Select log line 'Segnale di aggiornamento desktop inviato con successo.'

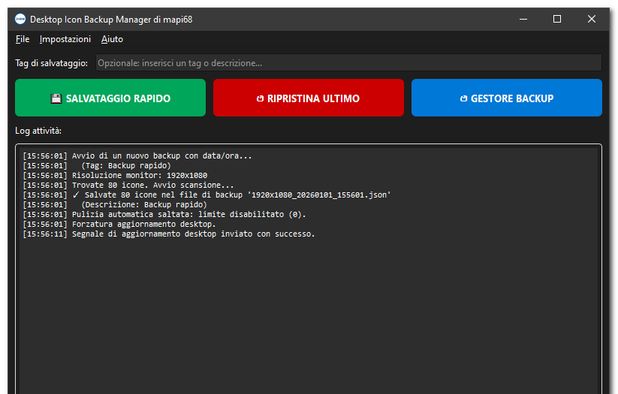[169, 234]
